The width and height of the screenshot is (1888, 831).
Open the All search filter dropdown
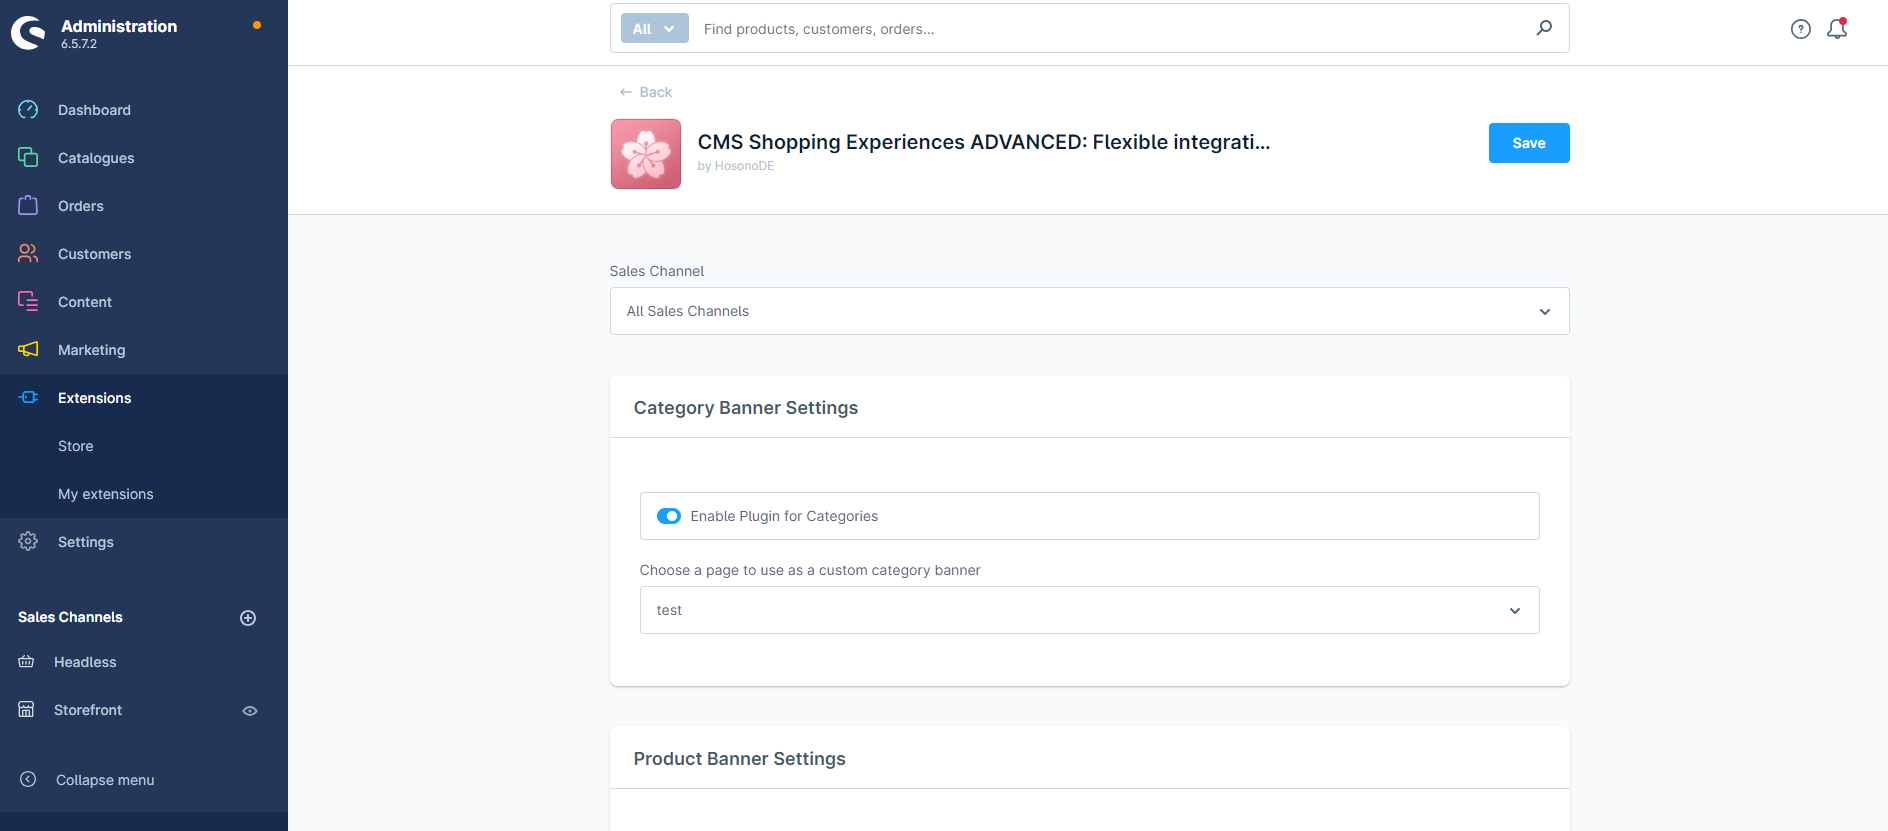coord(655,28)
